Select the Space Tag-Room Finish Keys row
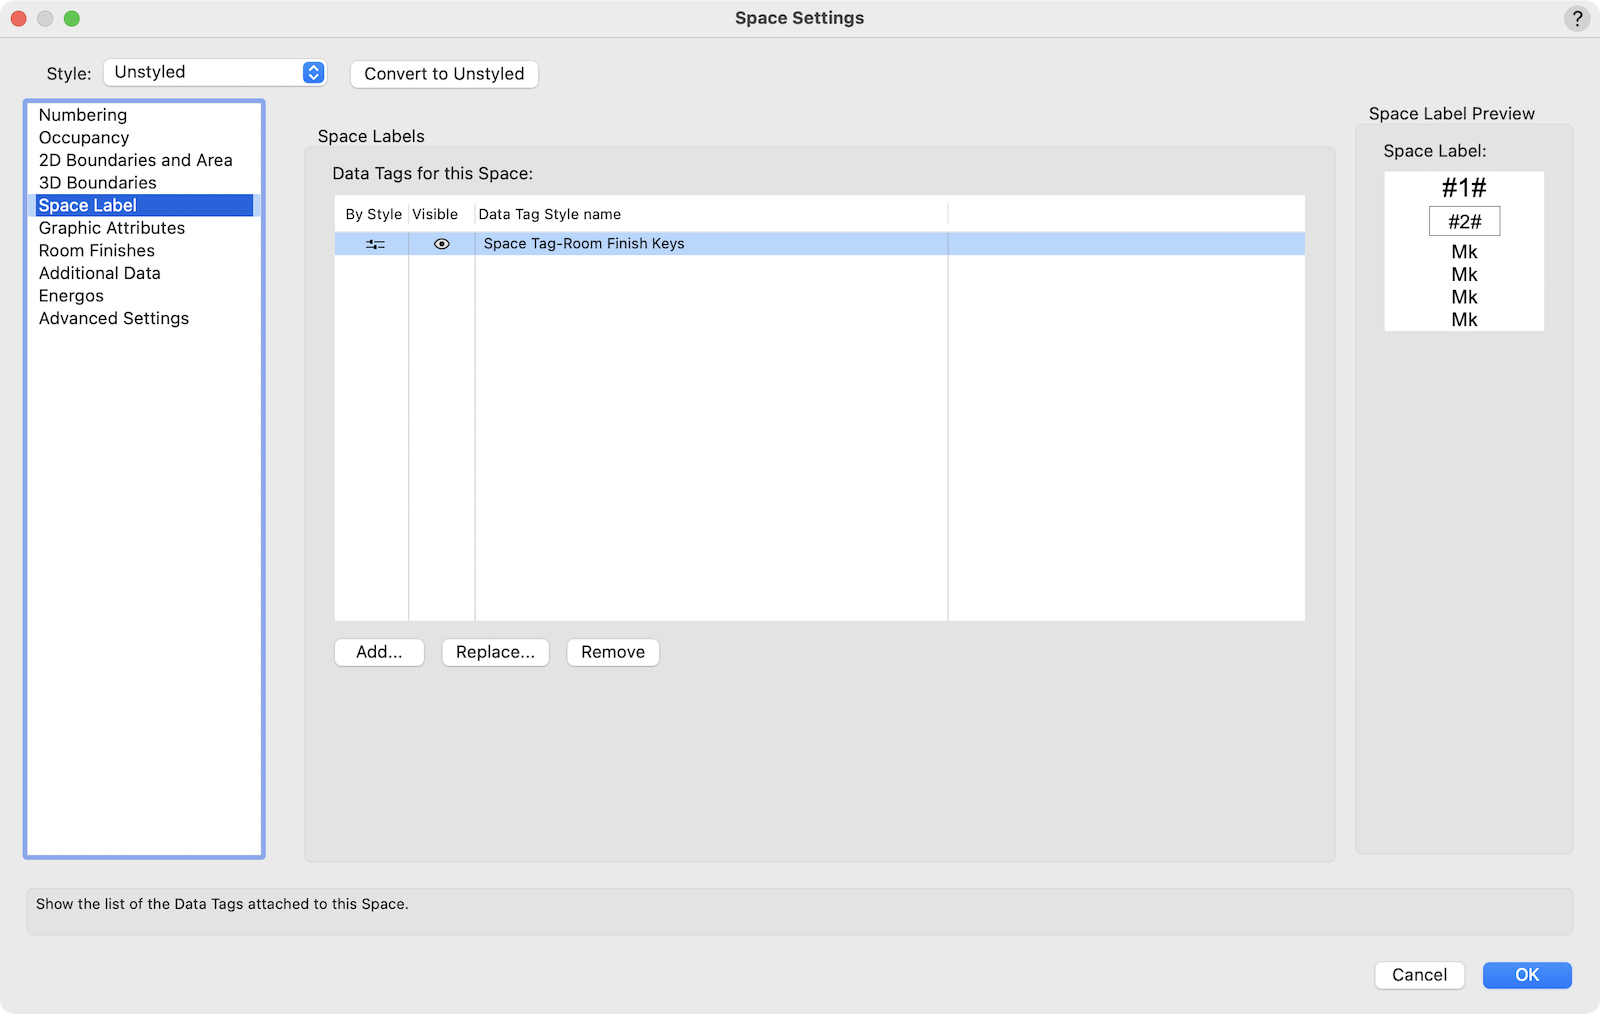 [x=584, y=244]
